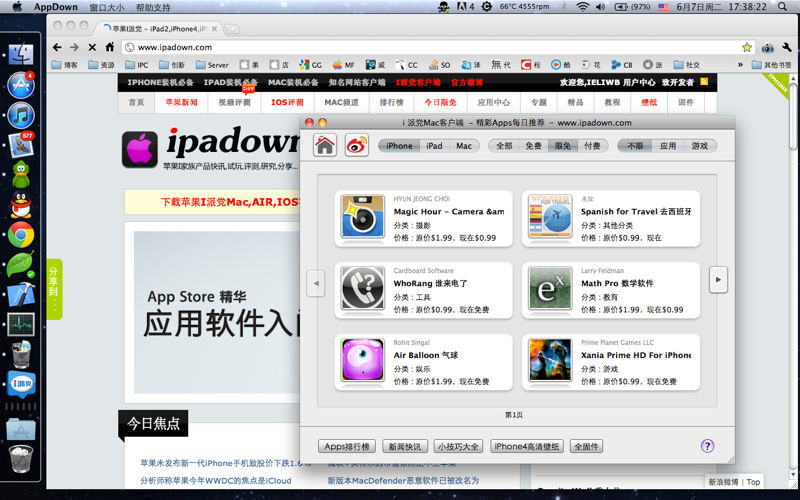Viewport: 800px width, 500px height.
Task: Open the WWDC iCloud news headline link
Action: pos(216,480)
